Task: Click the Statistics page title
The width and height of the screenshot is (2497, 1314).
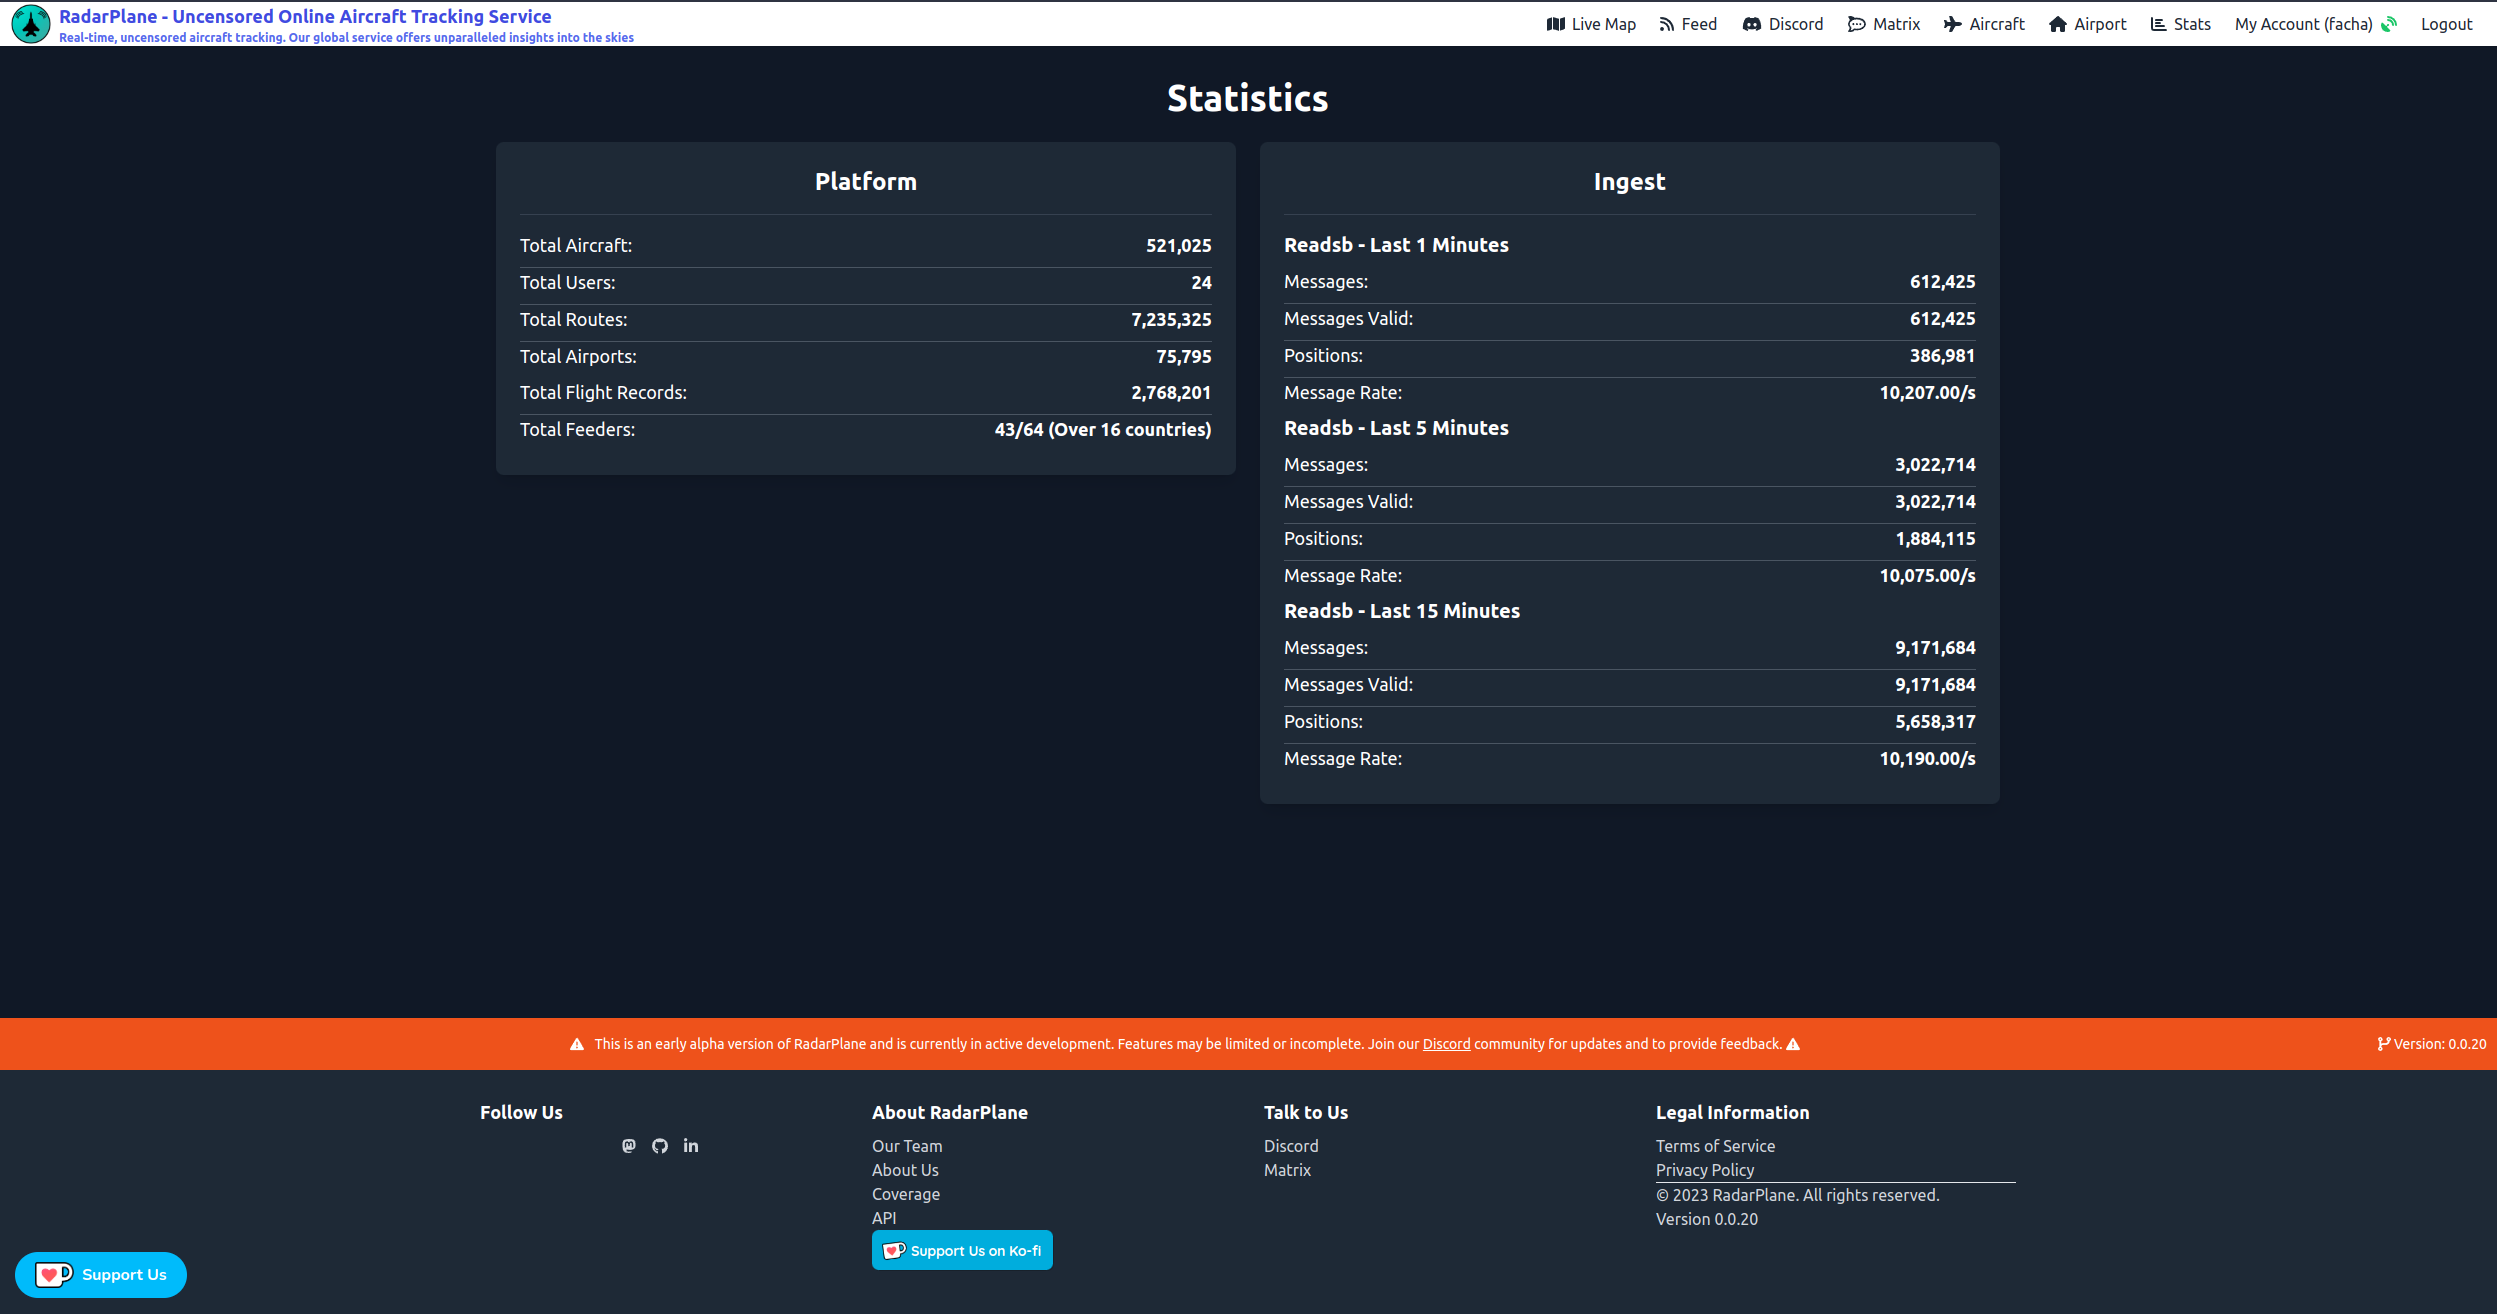Action: 1248,98
